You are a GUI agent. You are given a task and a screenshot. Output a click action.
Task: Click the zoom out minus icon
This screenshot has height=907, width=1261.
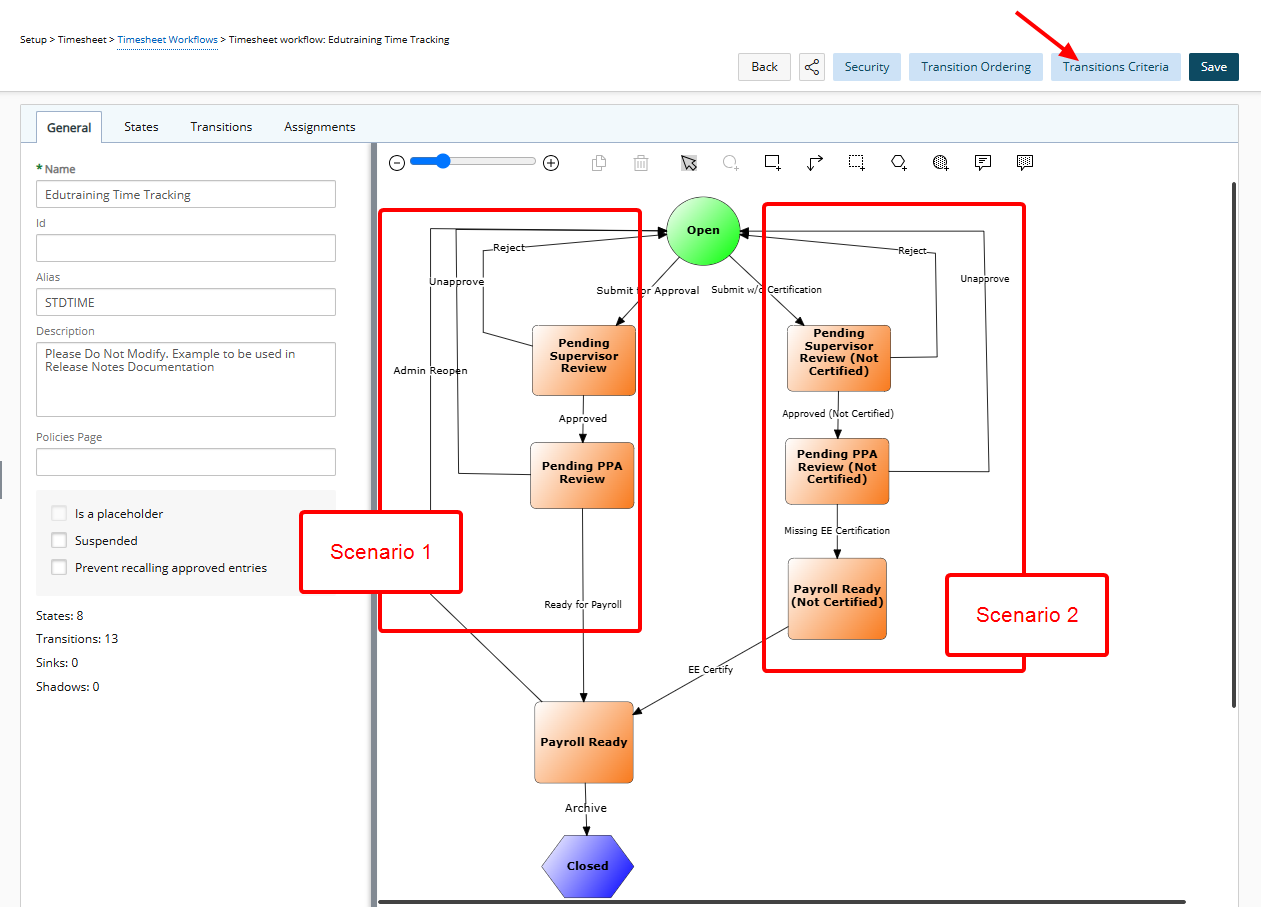[x=397, y=163]
